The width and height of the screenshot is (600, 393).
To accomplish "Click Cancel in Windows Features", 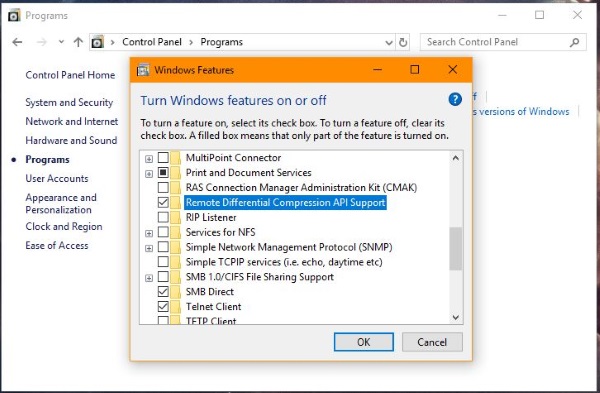I will coord(432,342).
